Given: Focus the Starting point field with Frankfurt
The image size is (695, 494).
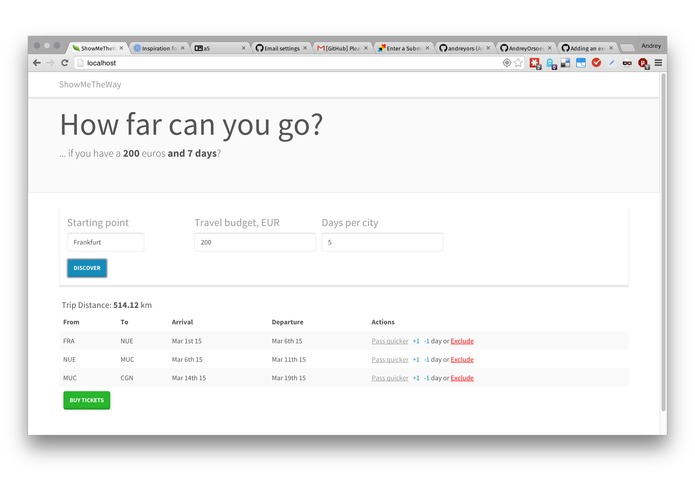Looking at the screenshot, I should [x=105, y=242].
